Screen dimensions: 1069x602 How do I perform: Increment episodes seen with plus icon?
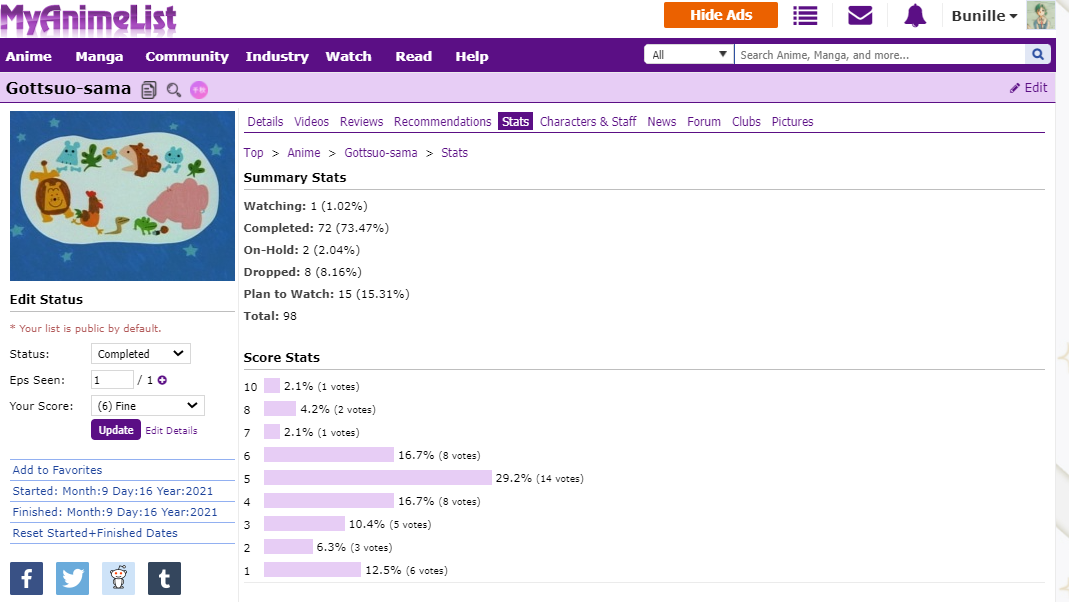pos(162,380)
